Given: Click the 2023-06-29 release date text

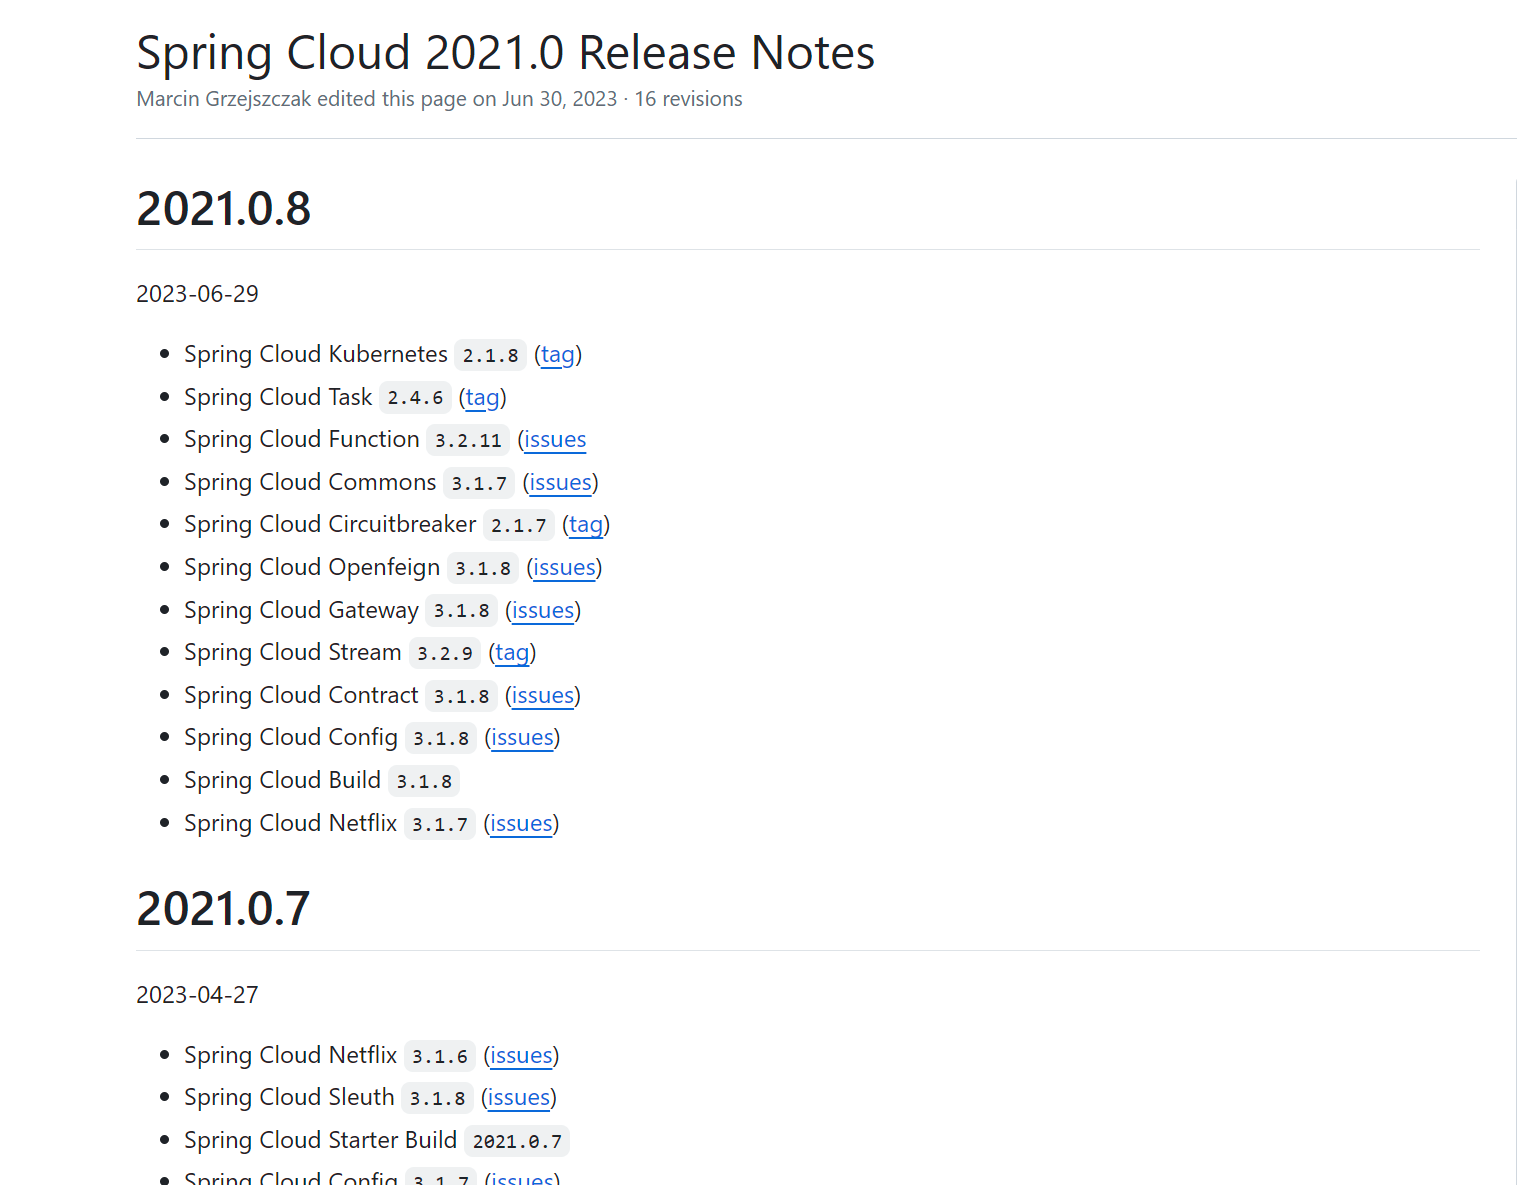Looking at the screenshot, I should point(197,294).
